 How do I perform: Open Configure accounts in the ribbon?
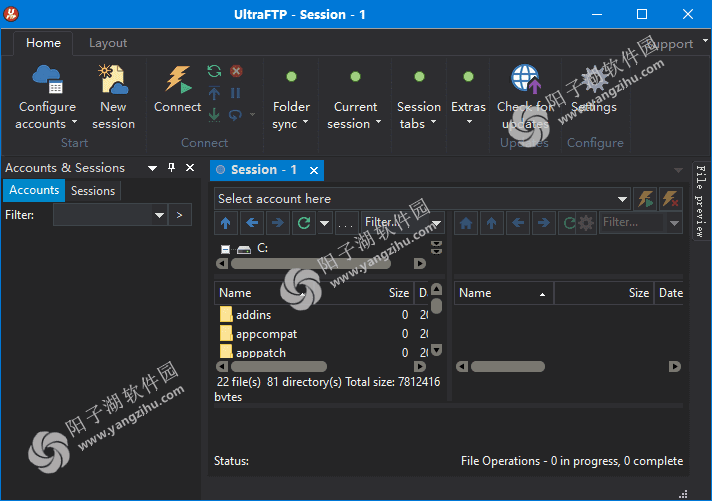click(x=47, y=97)
